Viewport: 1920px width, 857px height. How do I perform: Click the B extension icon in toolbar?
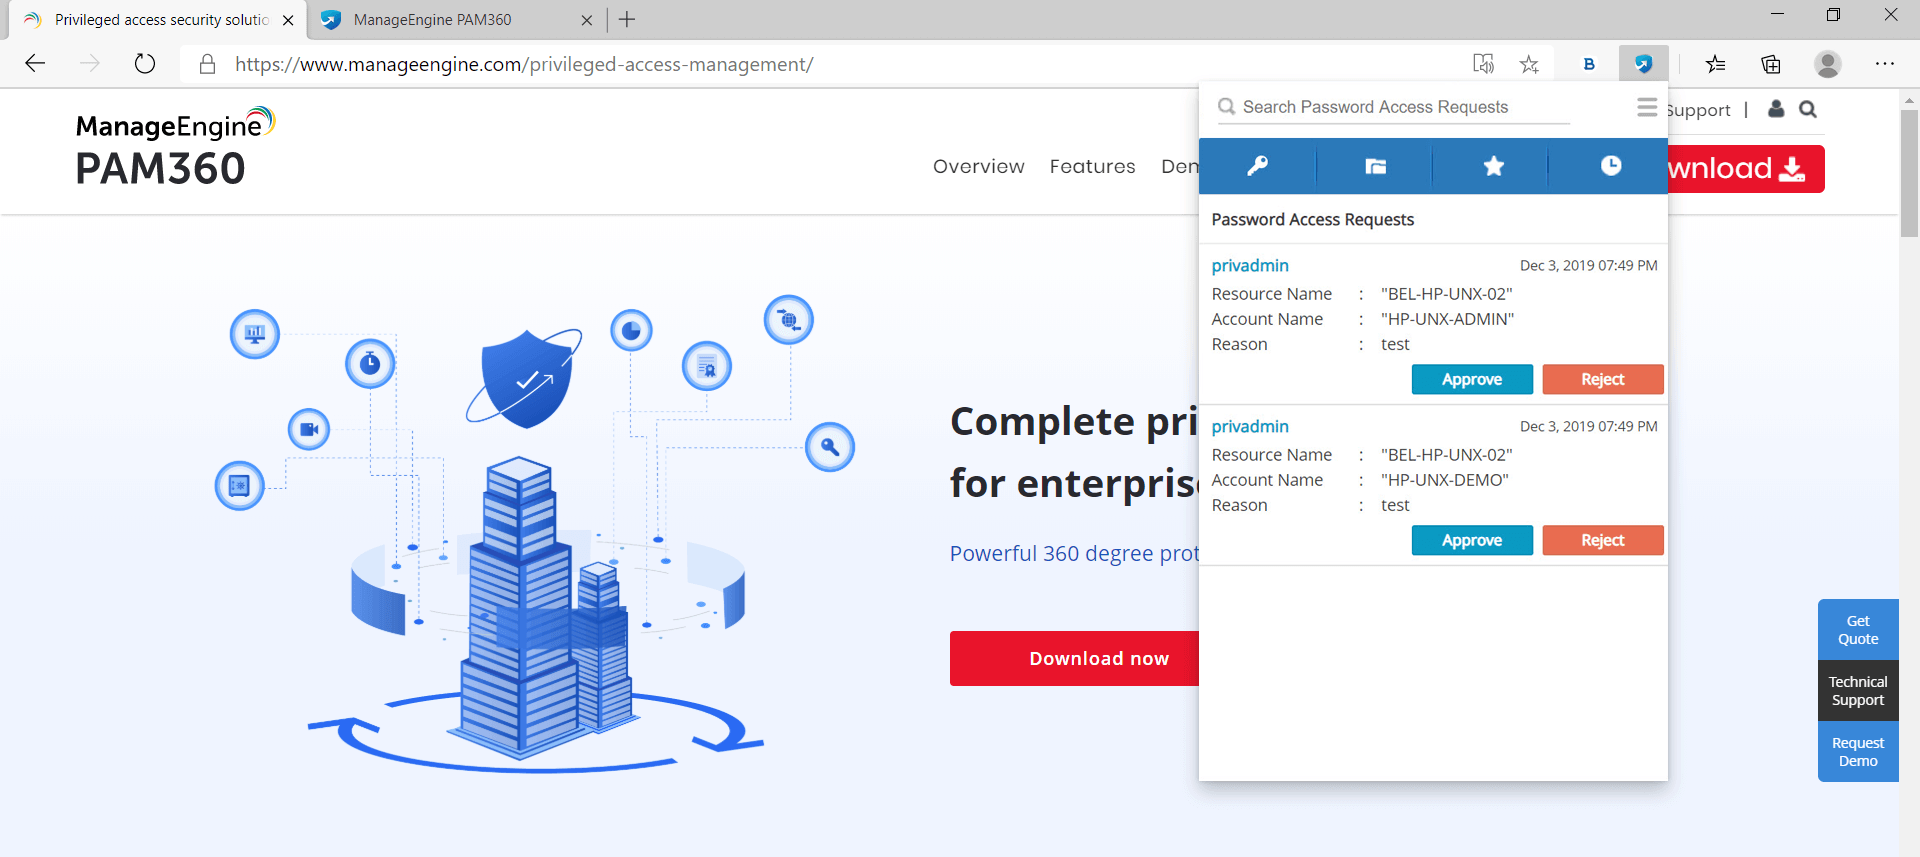1589,64
